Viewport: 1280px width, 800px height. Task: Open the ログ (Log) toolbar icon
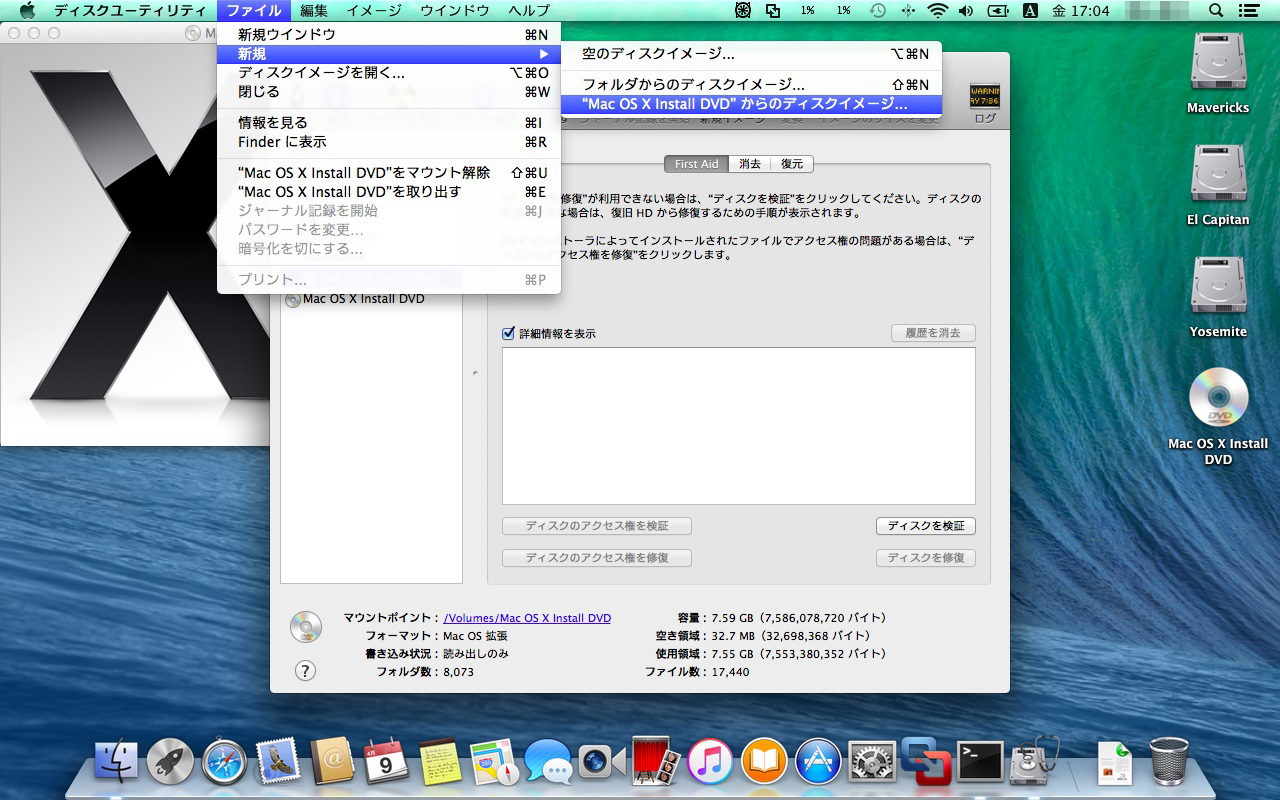(985, 97)
